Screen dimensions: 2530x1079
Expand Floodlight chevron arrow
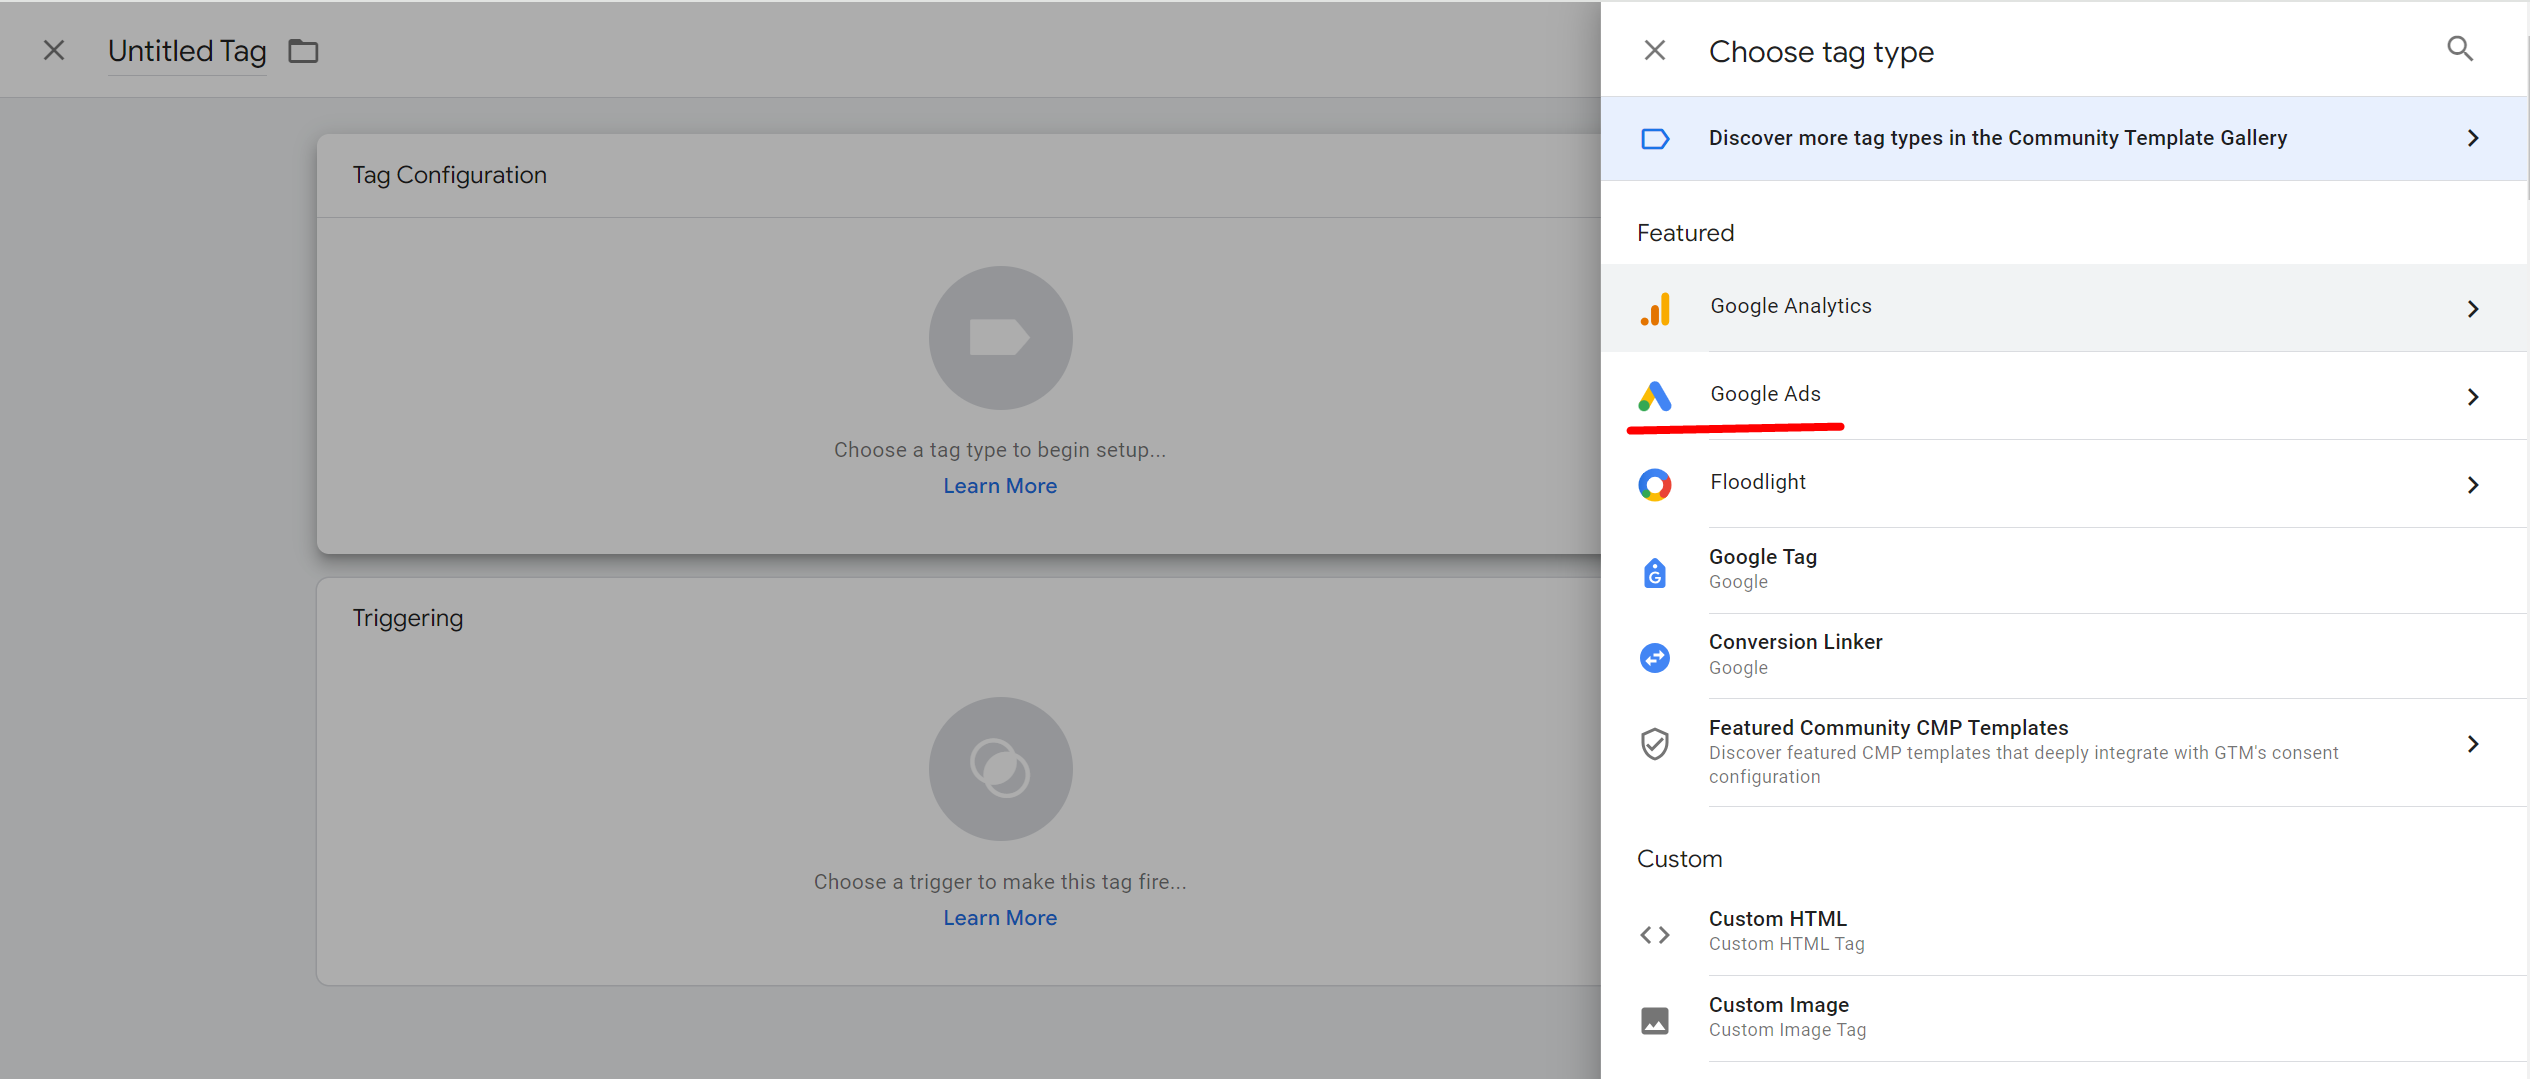pyautogui.click(x=2472, y=485)
